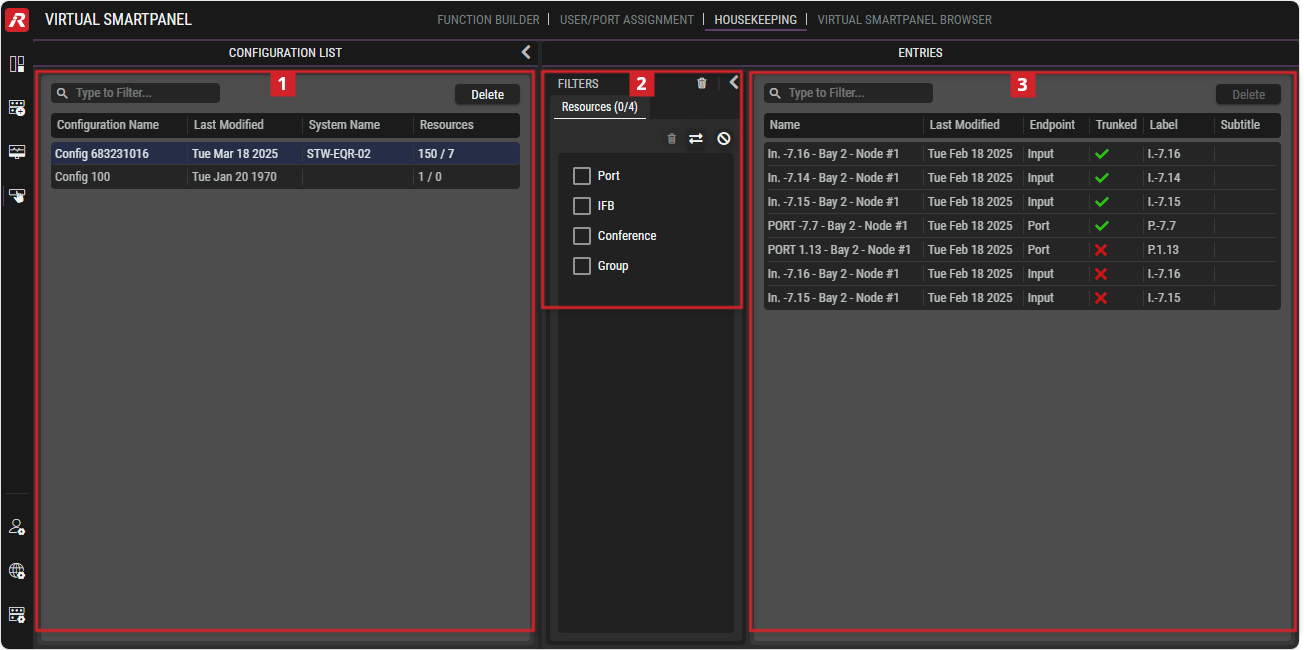
Task: Open the layout panels sidebar icon
Action: click(x=17, y=64)
